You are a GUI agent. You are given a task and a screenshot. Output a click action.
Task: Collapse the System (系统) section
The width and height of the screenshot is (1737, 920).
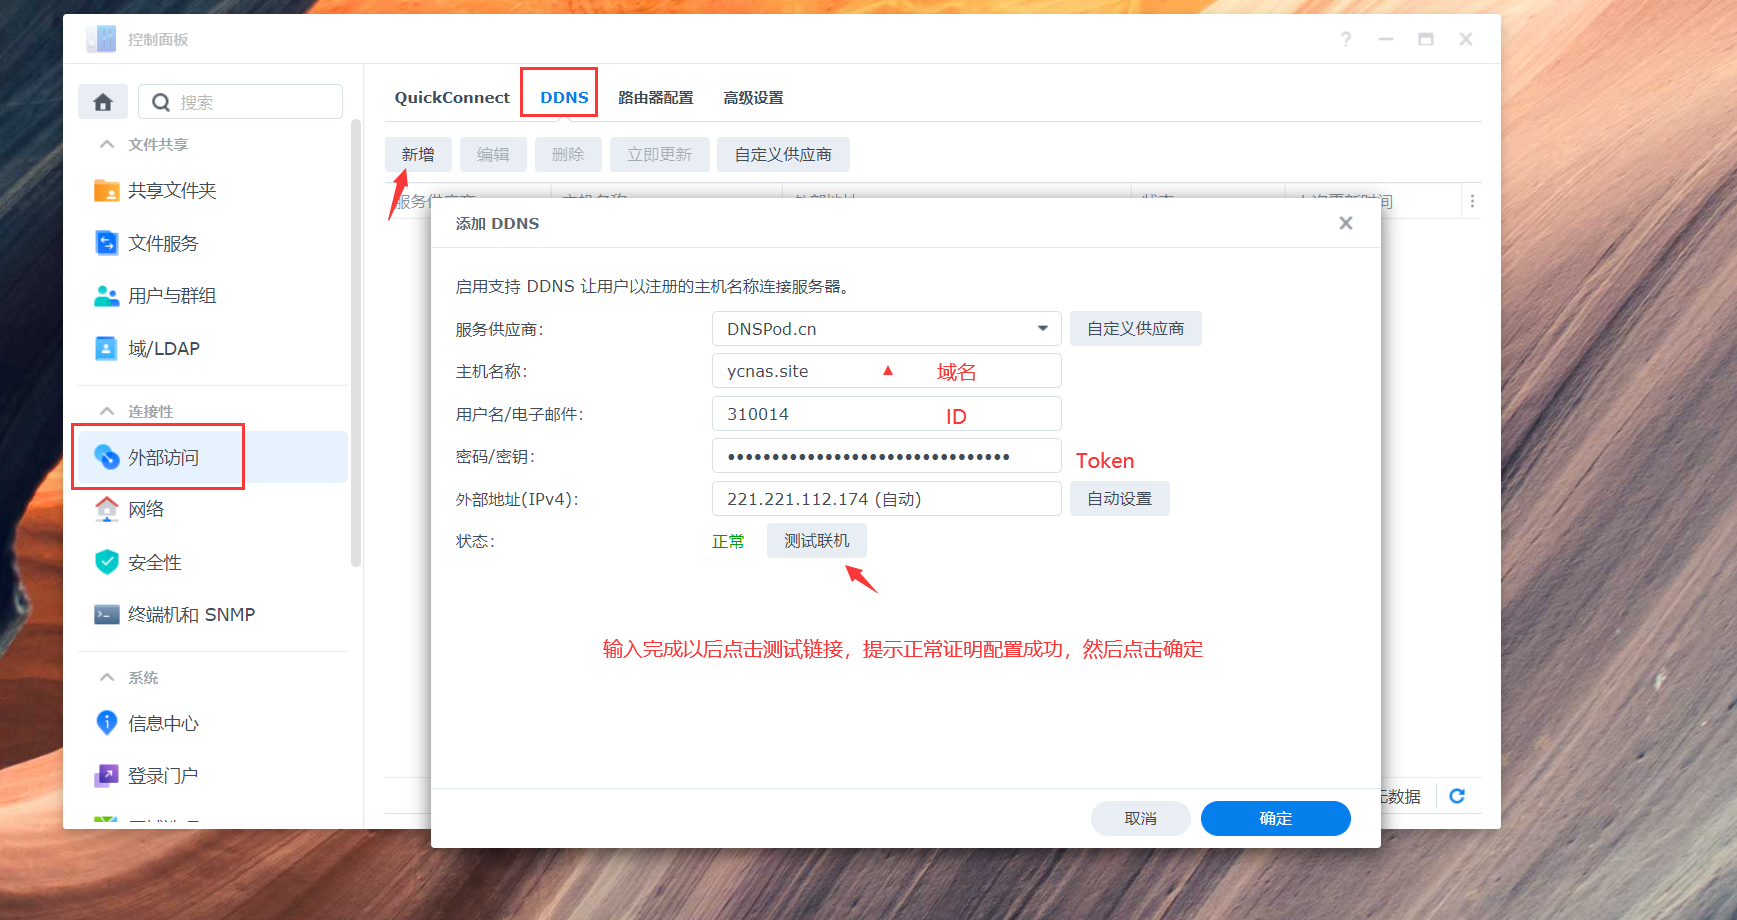point(107,677)
